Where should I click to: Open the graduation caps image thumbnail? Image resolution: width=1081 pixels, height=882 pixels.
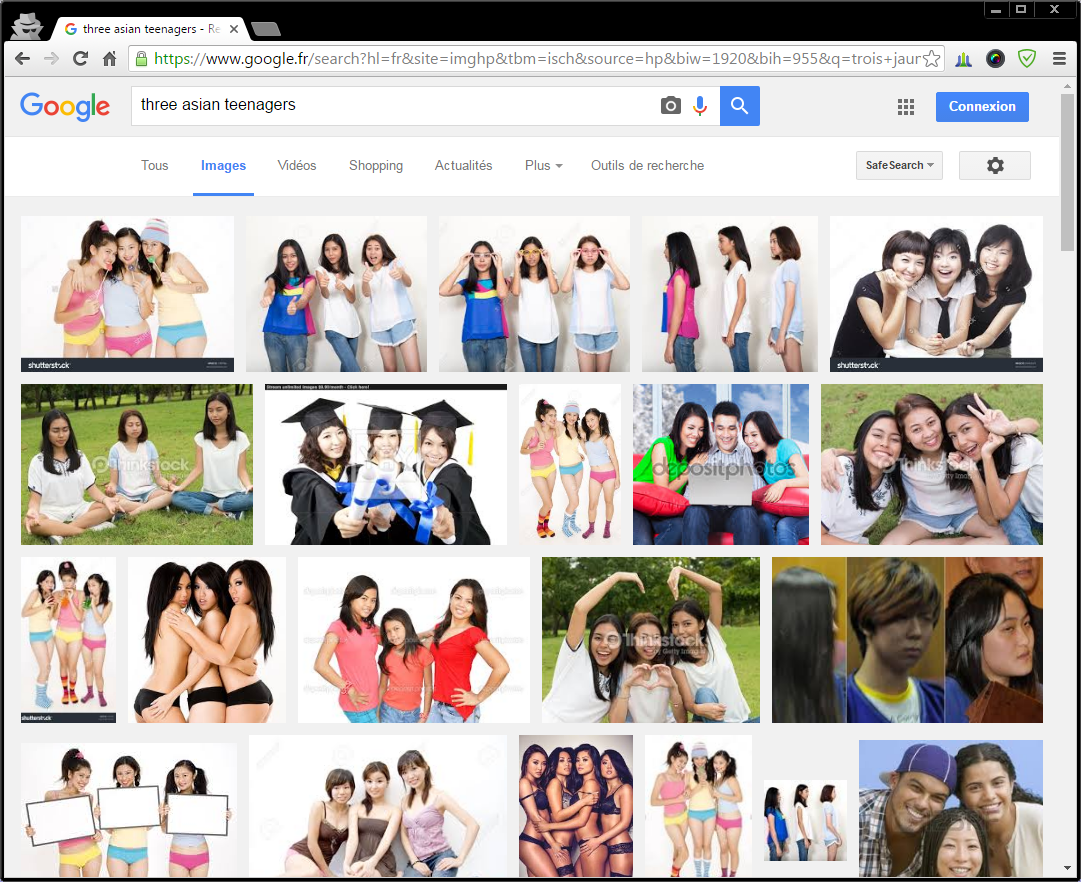coord(385,465)
